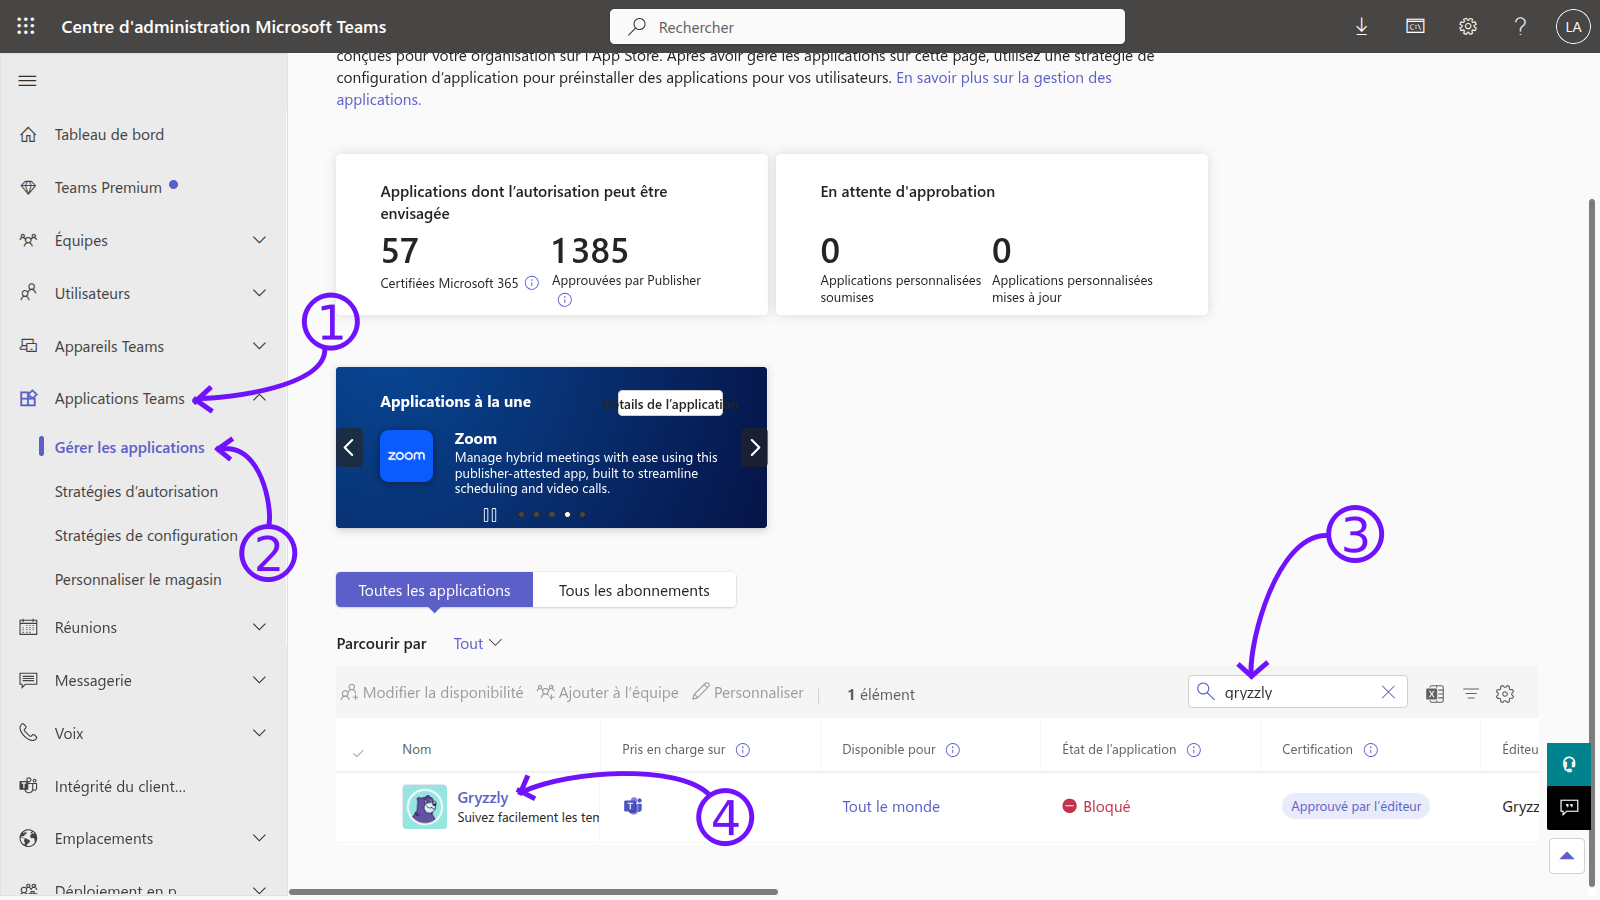1600x900 pixels.
Task: Open the app launcher waffle icon
Action: 26,27
